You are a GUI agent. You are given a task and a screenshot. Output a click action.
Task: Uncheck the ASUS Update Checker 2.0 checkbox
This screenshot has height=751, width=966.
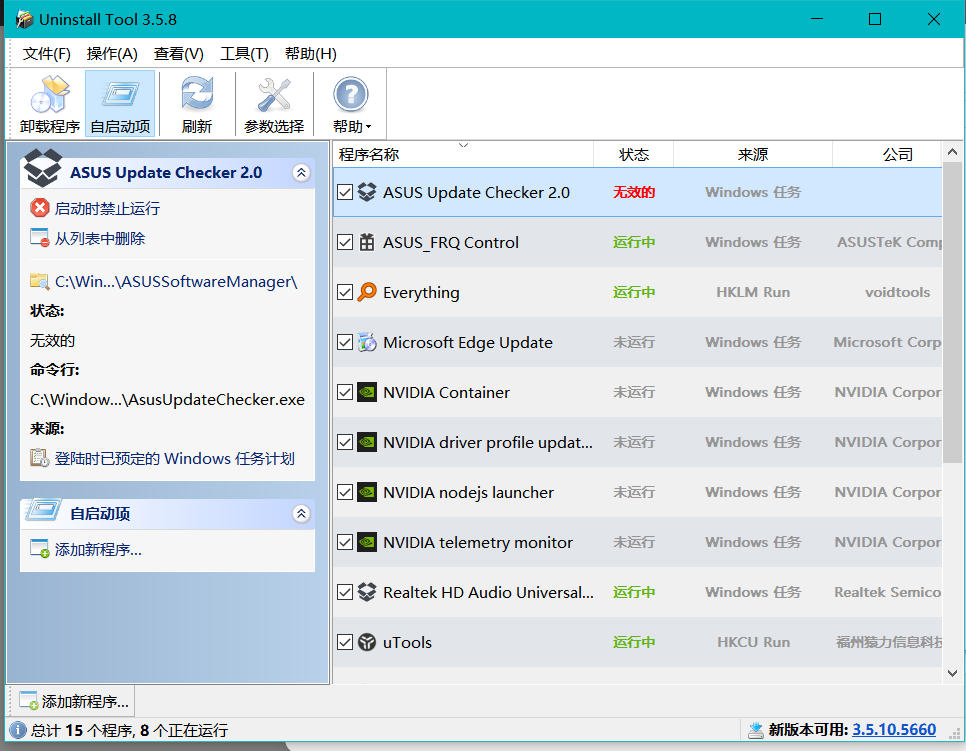click(345, 192)
